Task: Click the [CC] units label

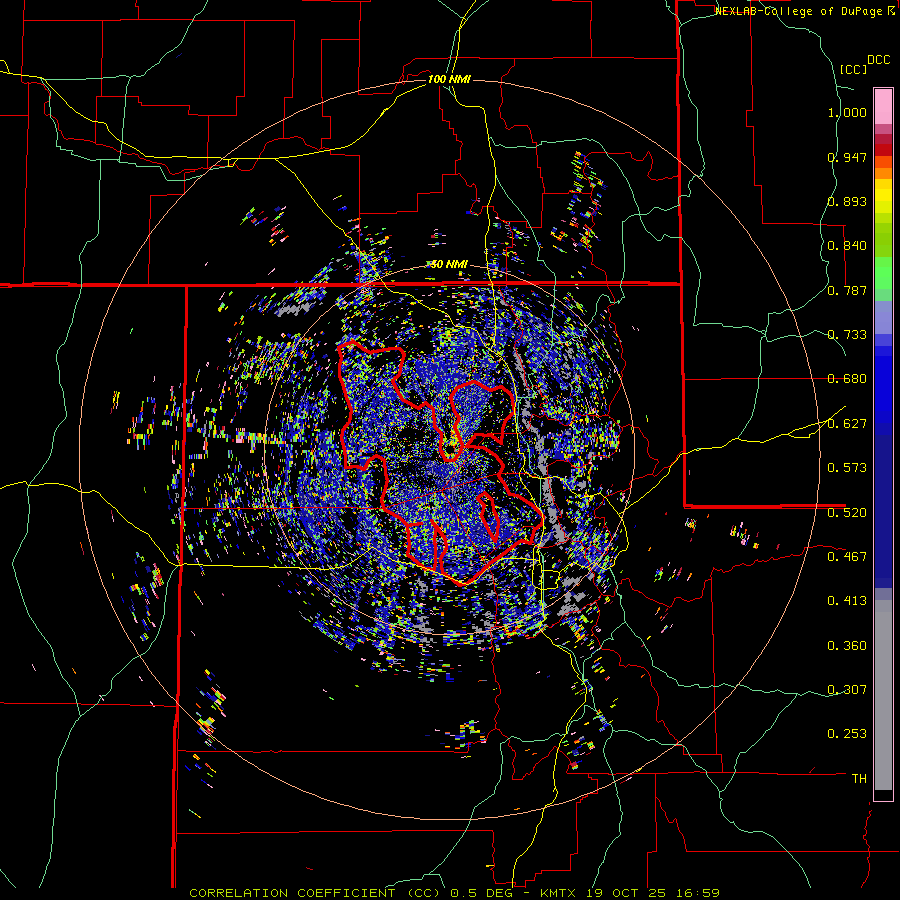Action: coord(853,69)
